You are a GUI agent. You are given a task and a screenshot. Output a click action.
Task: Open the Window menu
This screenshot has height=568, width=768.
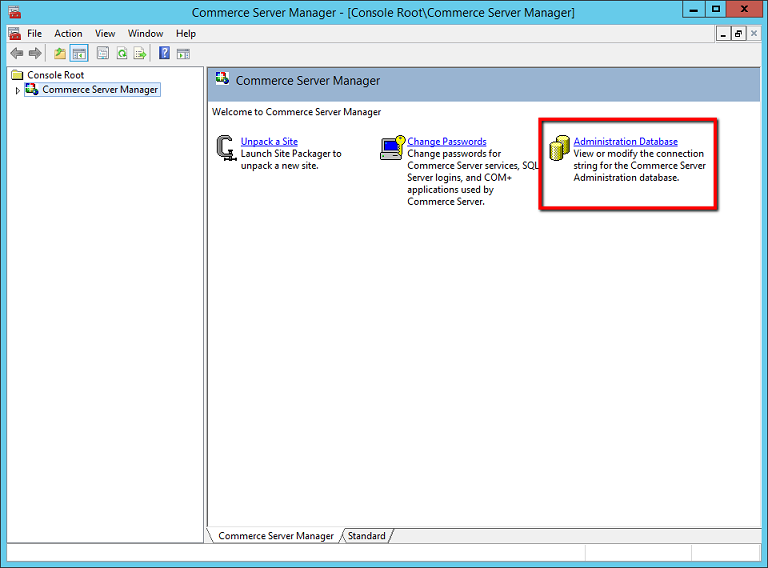coord(145,33)
